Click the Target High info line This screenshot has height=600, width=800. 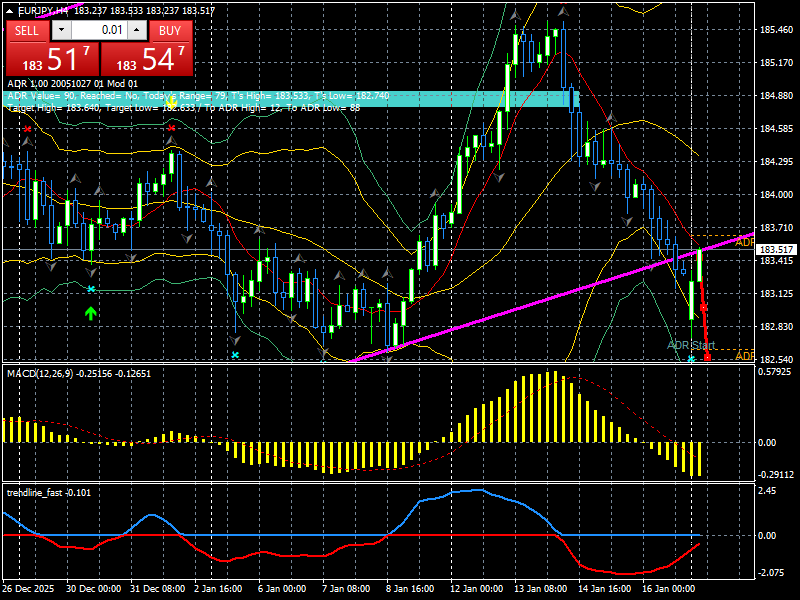click(x=184, y=108)
